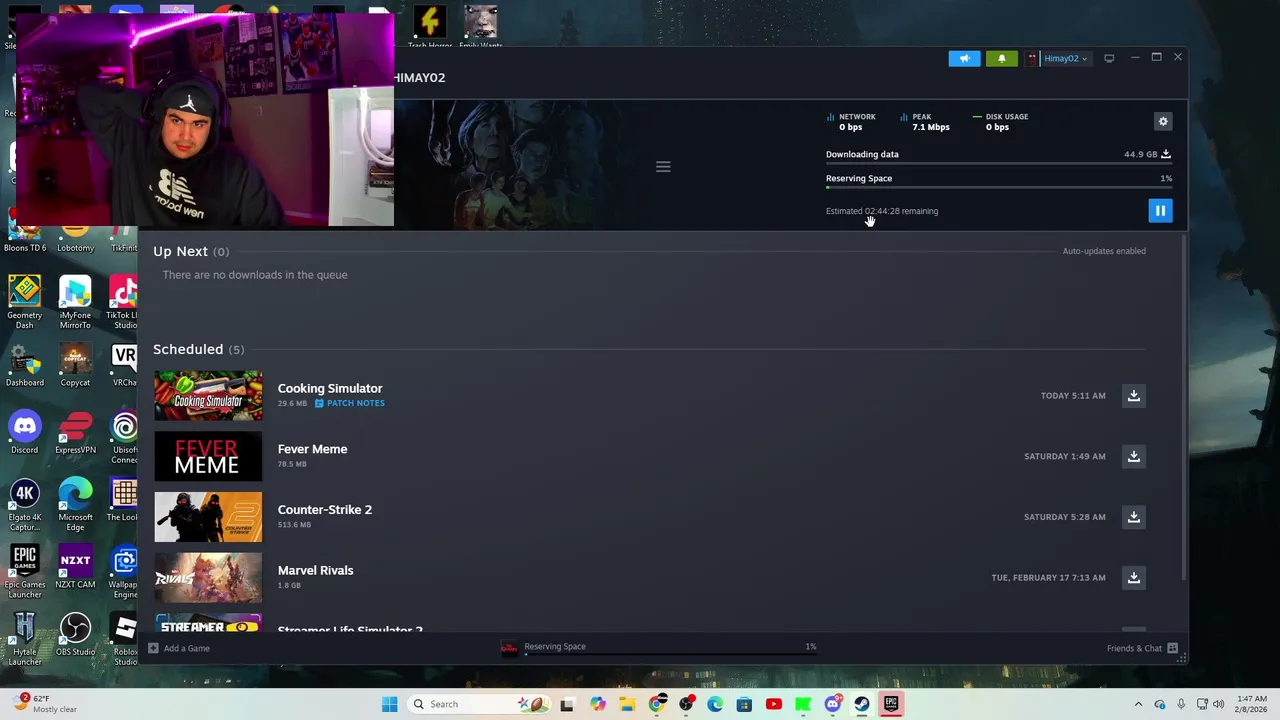Open Hytale Launcher desktop shortcut

[x=24, y=639]
